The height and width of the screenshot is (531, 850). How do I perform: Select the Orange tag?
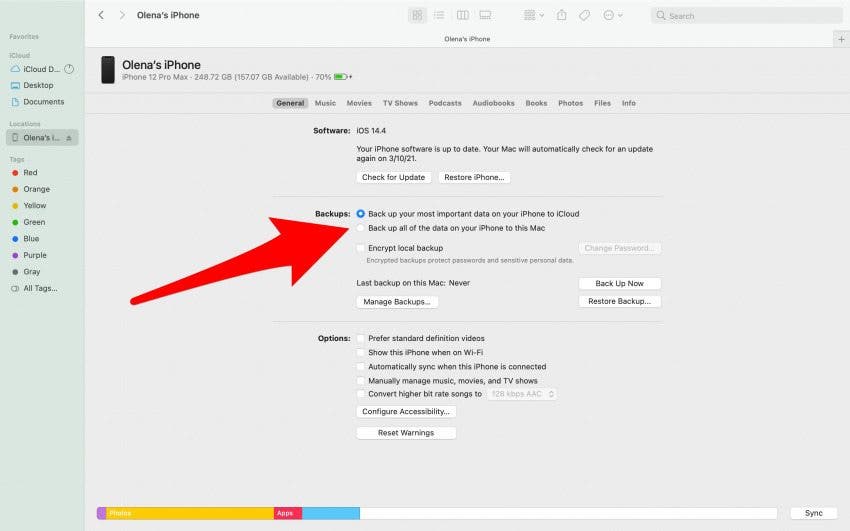tap(31, 189)
